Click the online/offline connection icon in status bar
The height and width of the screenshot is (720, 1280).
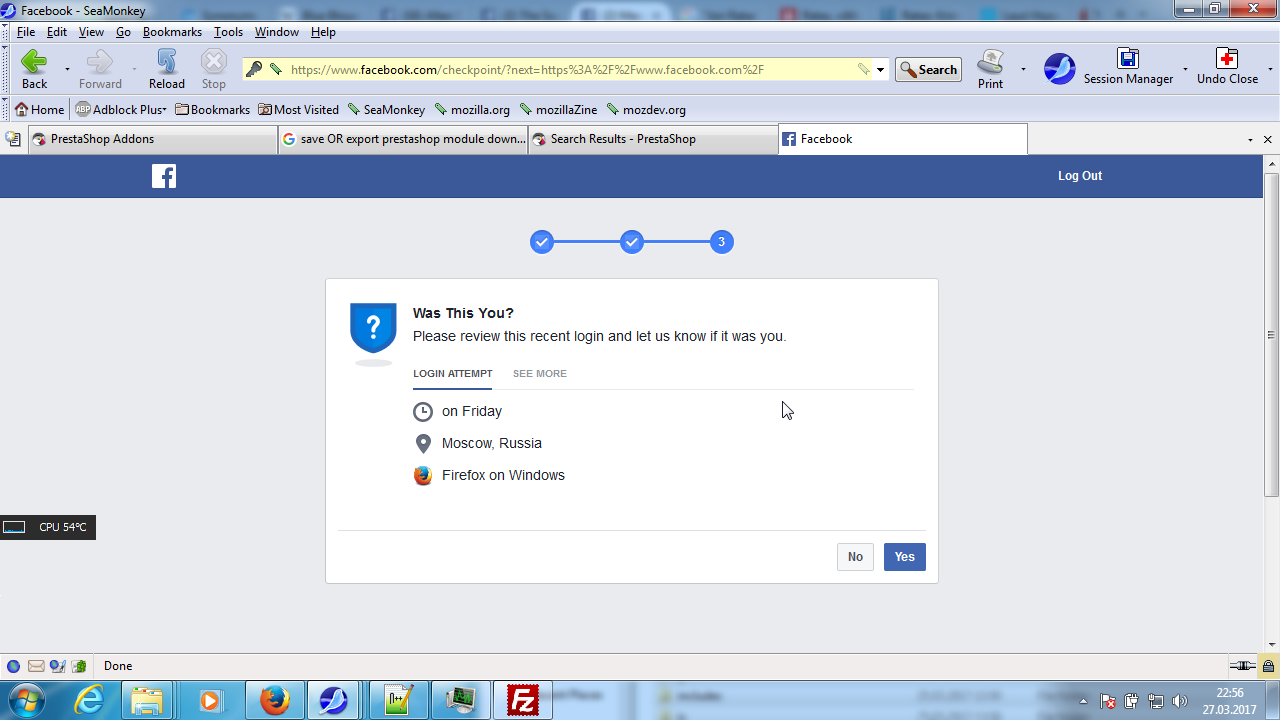click(1243, 666)
